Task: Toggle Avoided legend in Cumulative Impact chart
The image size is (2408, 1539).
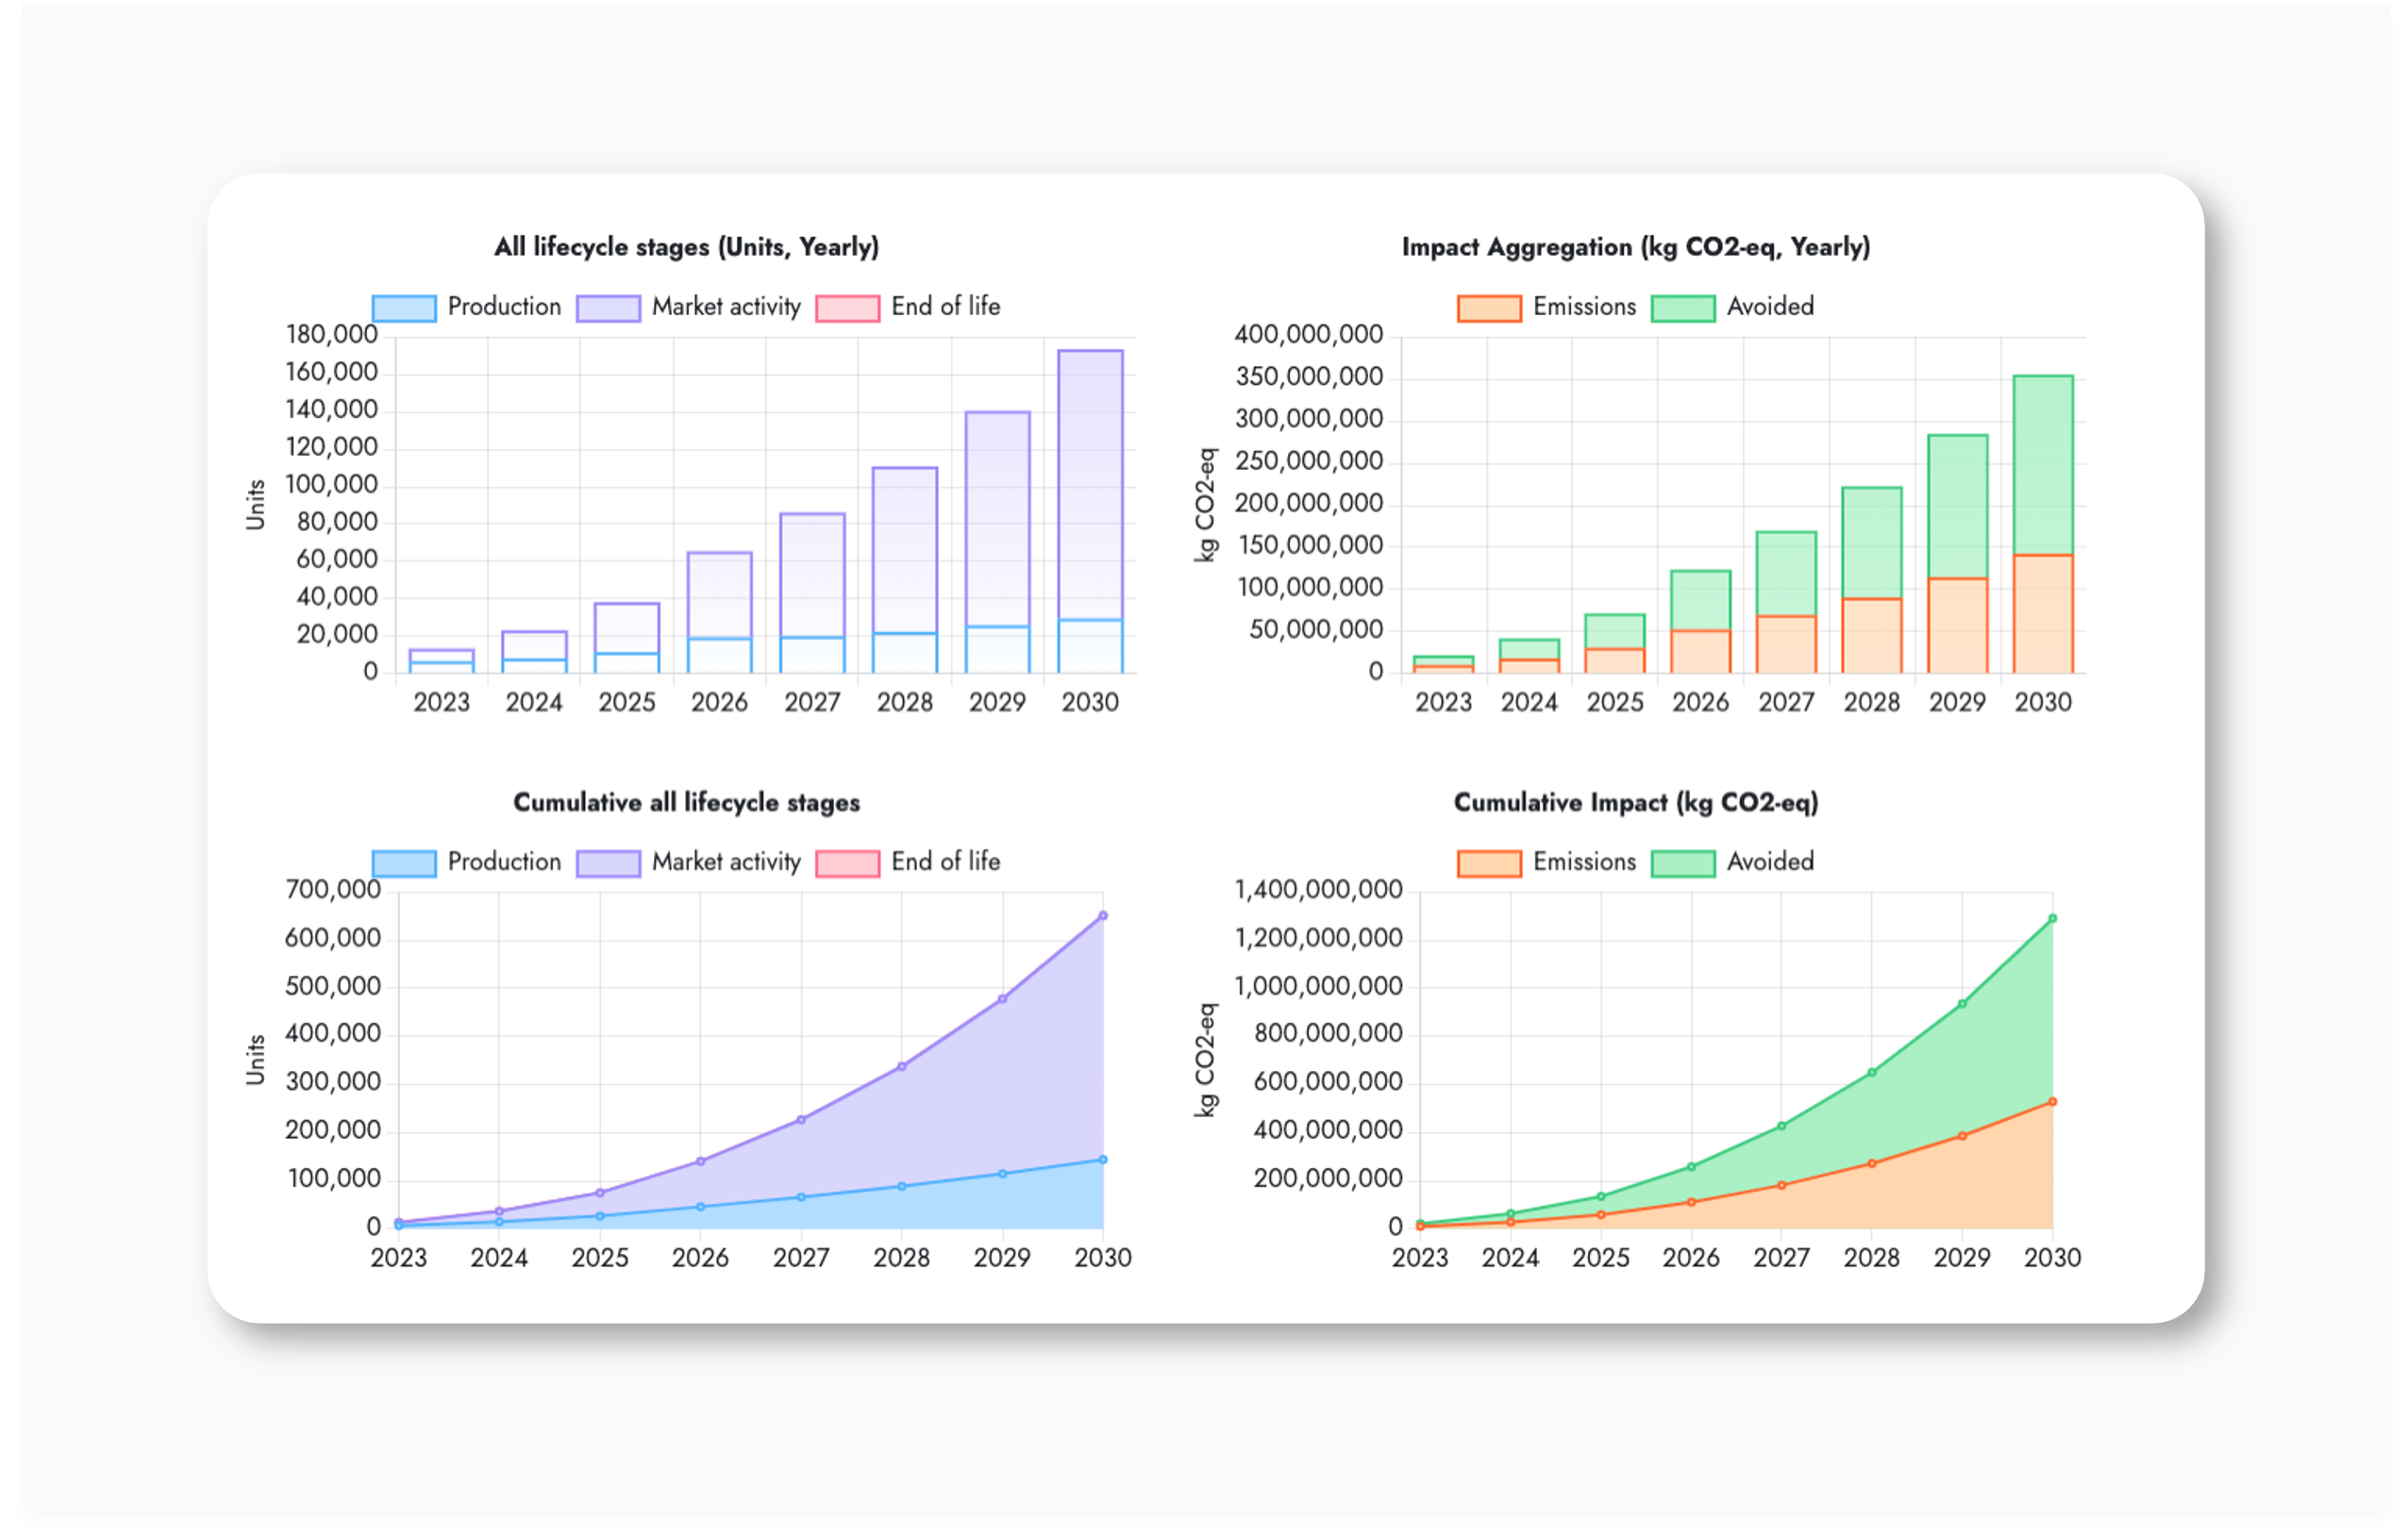Action: (1733, 862)
